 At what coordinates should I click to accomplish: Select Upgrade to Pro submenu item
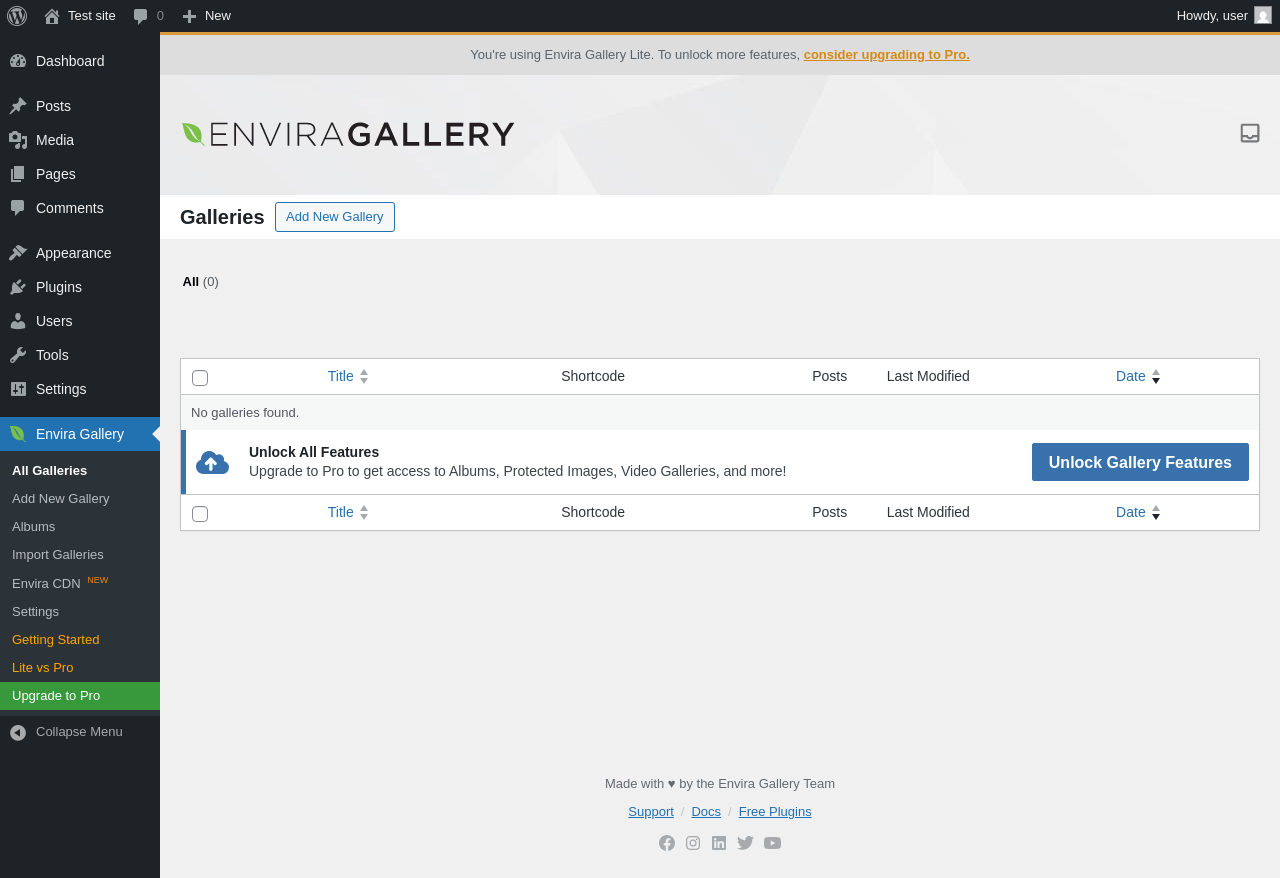(80, 696)
